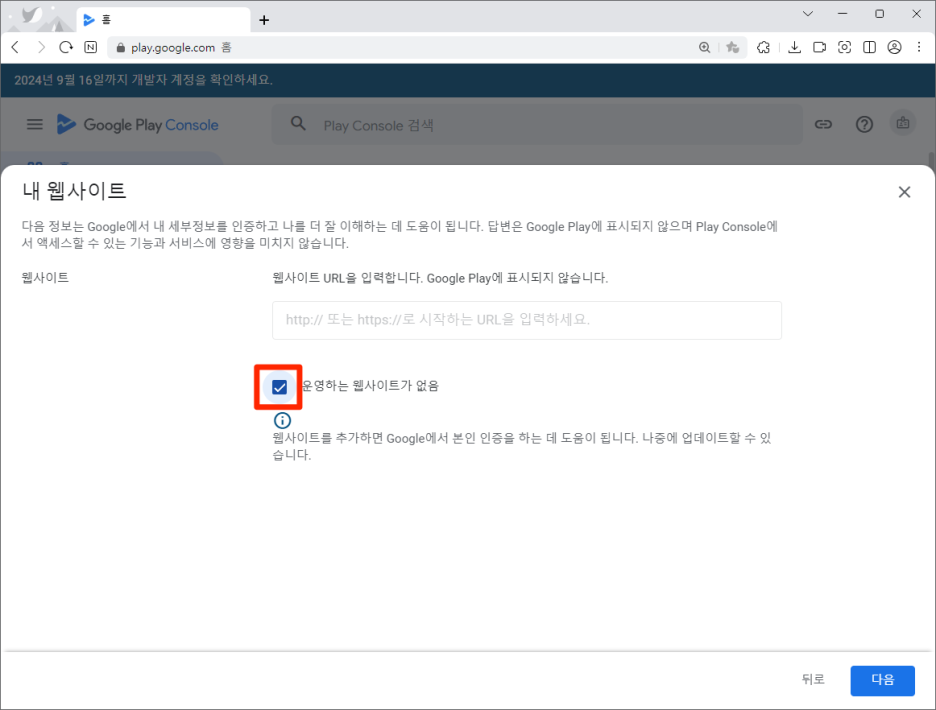Open a new browser tab

pos(264,20)
